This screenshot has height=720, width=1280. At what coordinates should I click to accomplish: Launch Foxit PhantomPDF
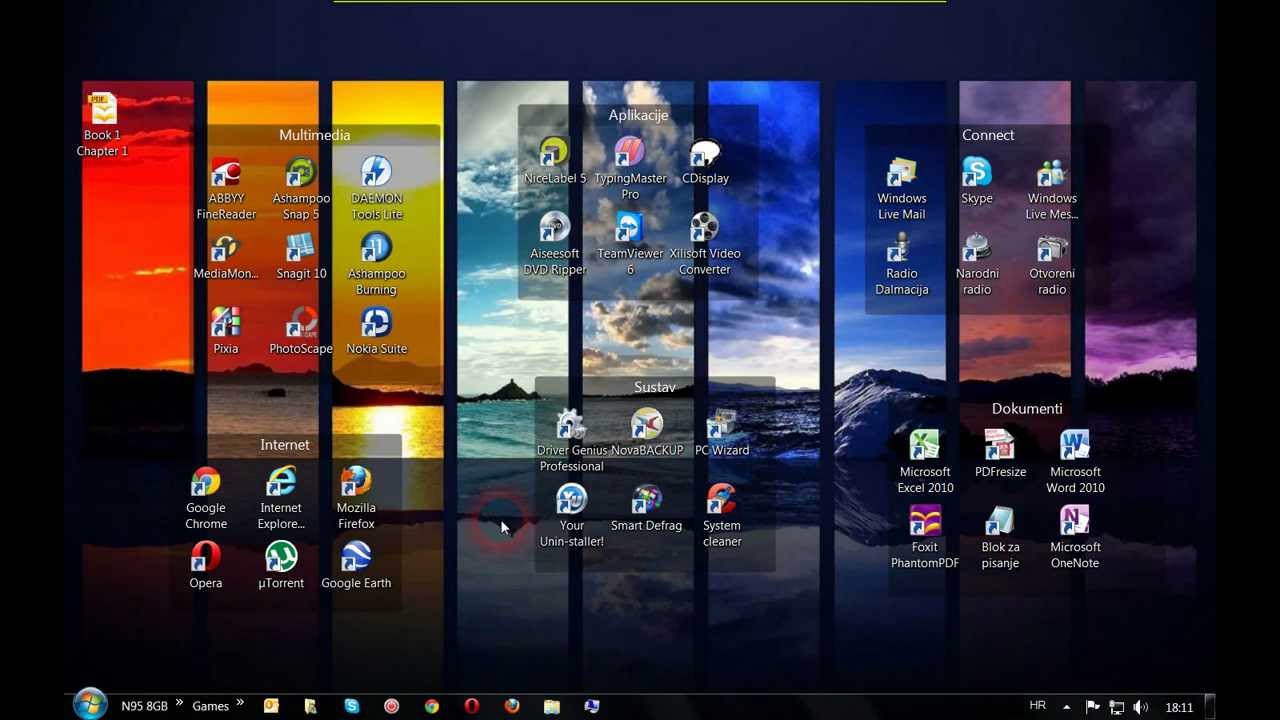925,537
